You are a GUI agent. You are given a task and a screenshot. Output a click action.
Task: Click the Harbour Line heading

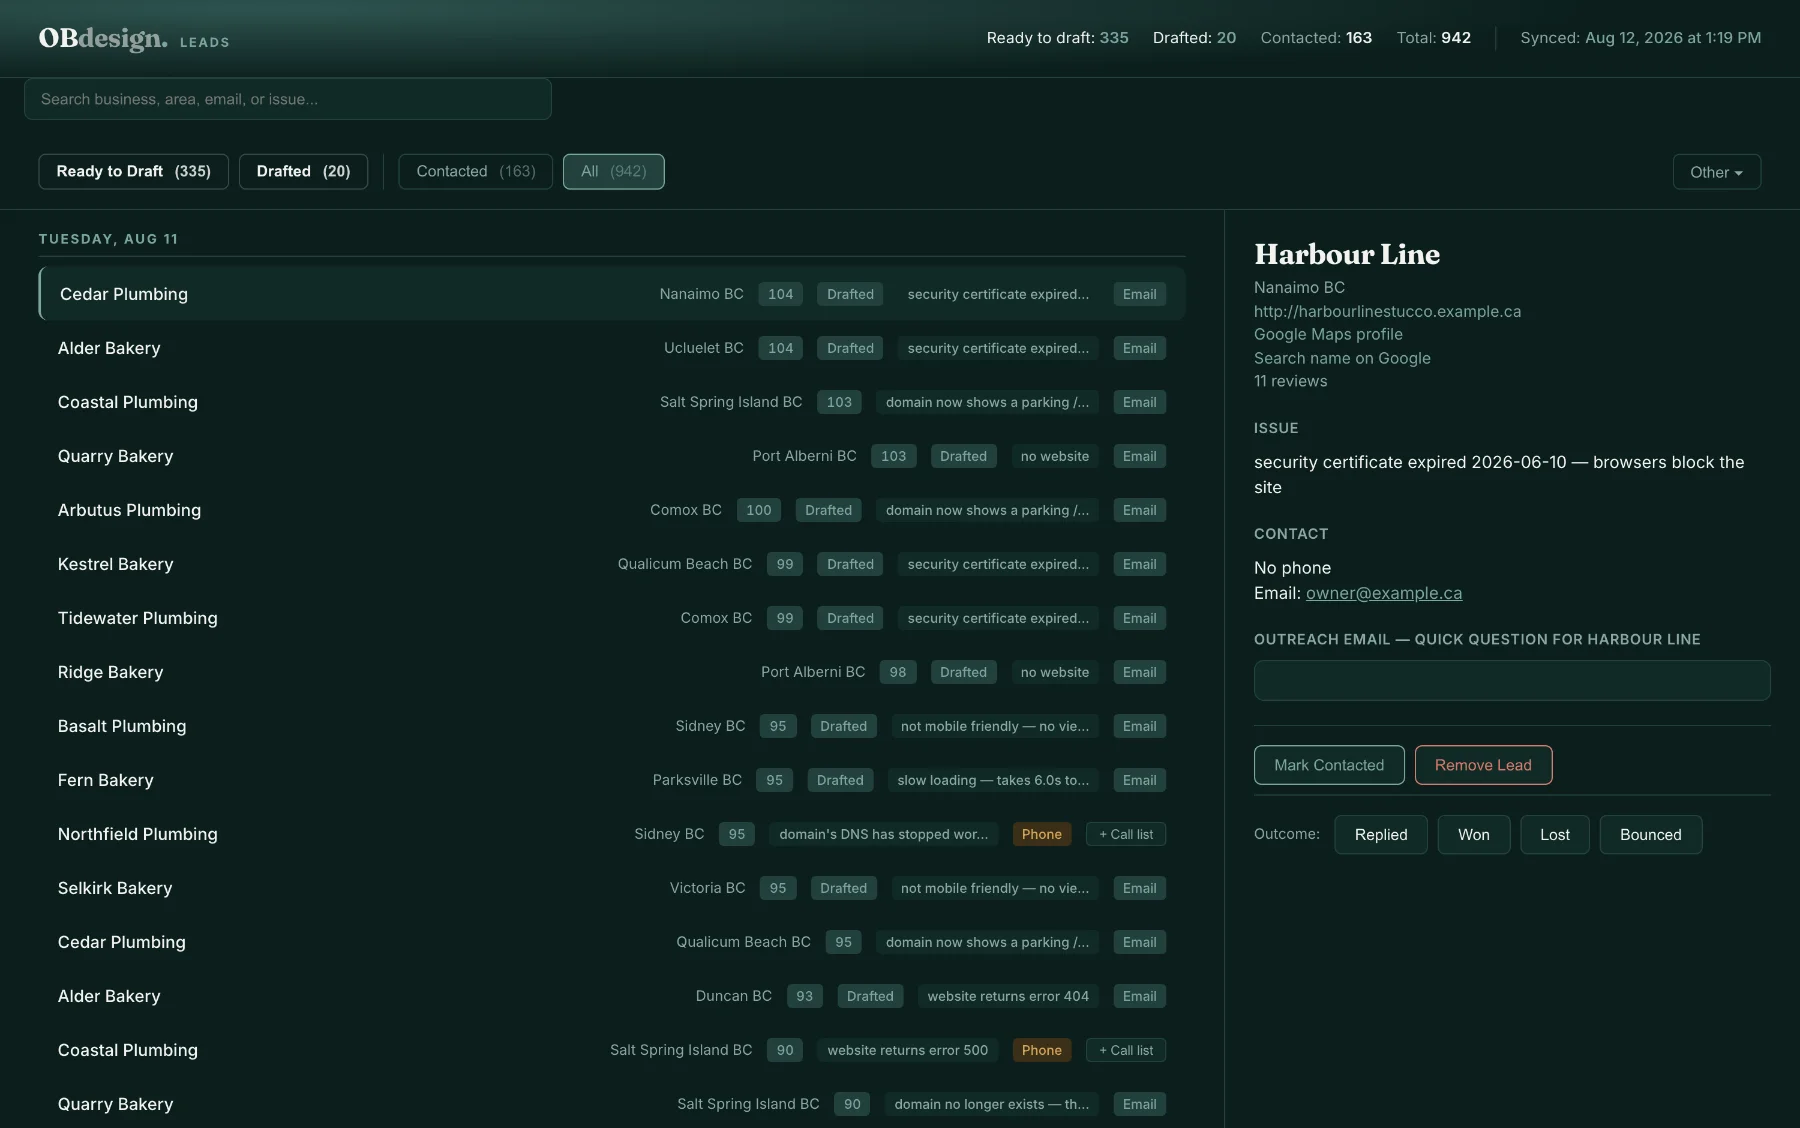click(1347, 254)
